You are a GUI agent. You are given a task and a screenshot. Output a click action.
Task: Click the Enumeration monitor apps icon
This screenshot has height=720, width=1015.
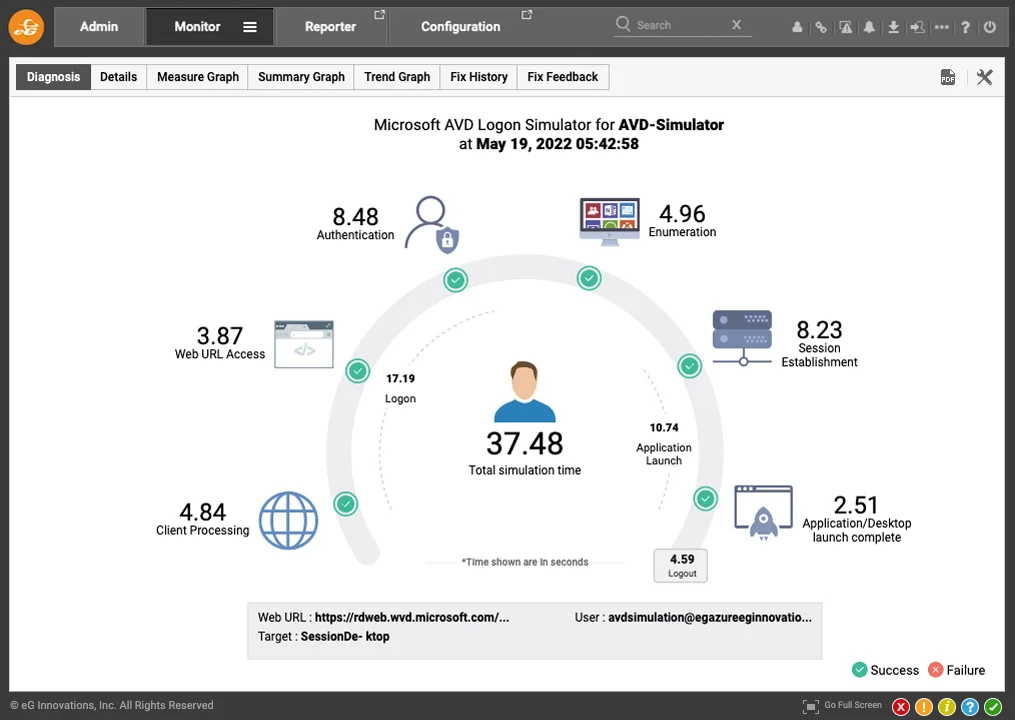point(609,221)
